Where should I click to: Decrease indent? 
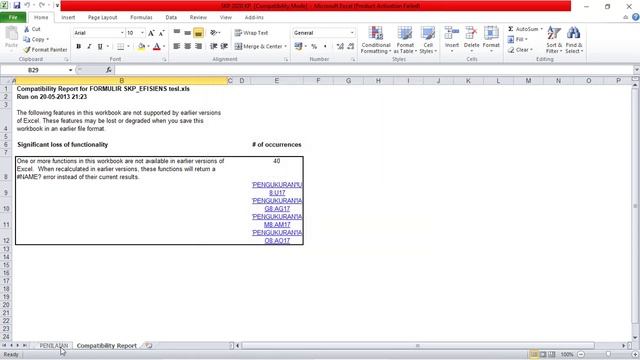[213, 47]
